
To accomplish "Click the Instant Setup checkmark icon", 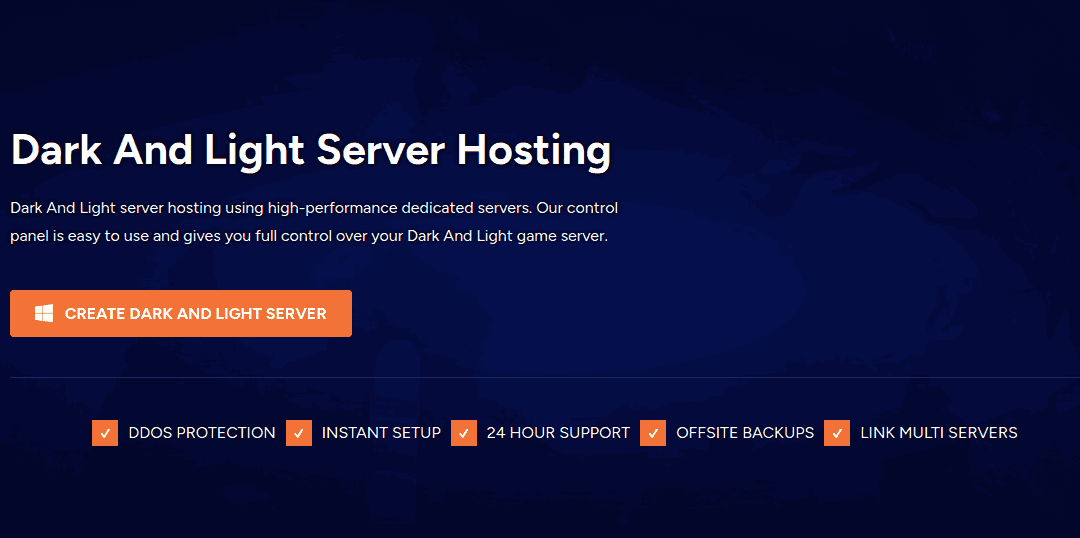I will [299, 433].
